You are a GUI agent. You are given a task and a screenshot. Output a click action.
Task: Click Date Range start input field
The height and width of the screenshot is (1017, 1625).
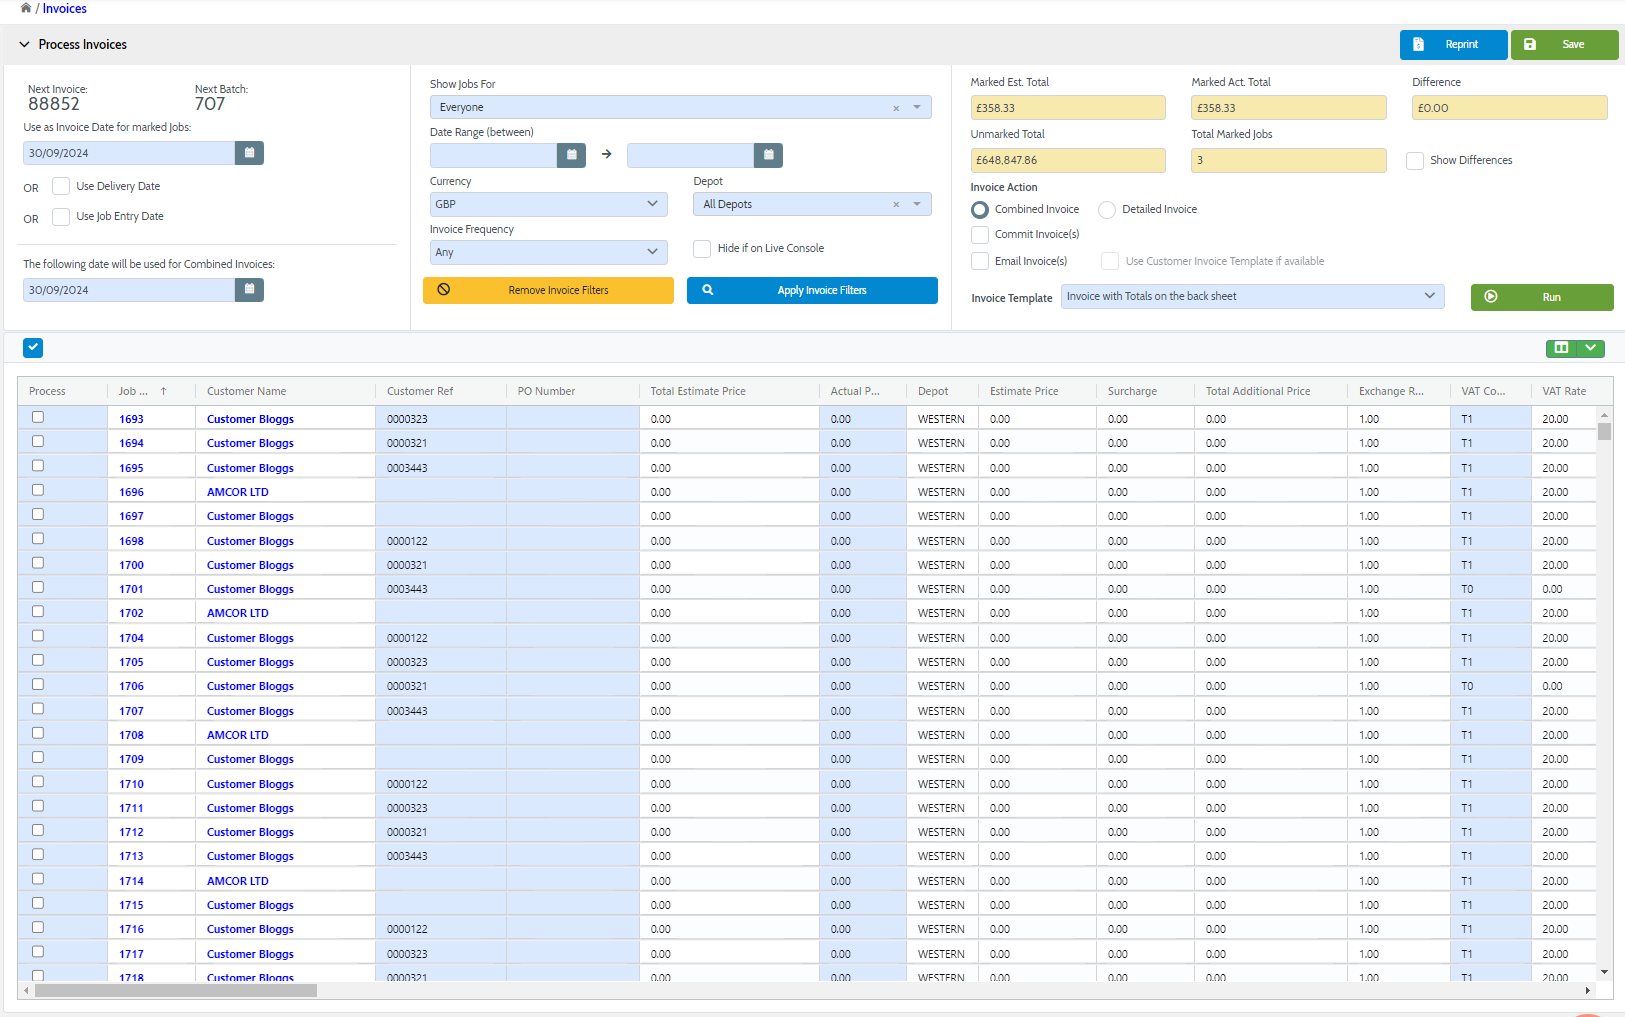(x=493, y=155)
